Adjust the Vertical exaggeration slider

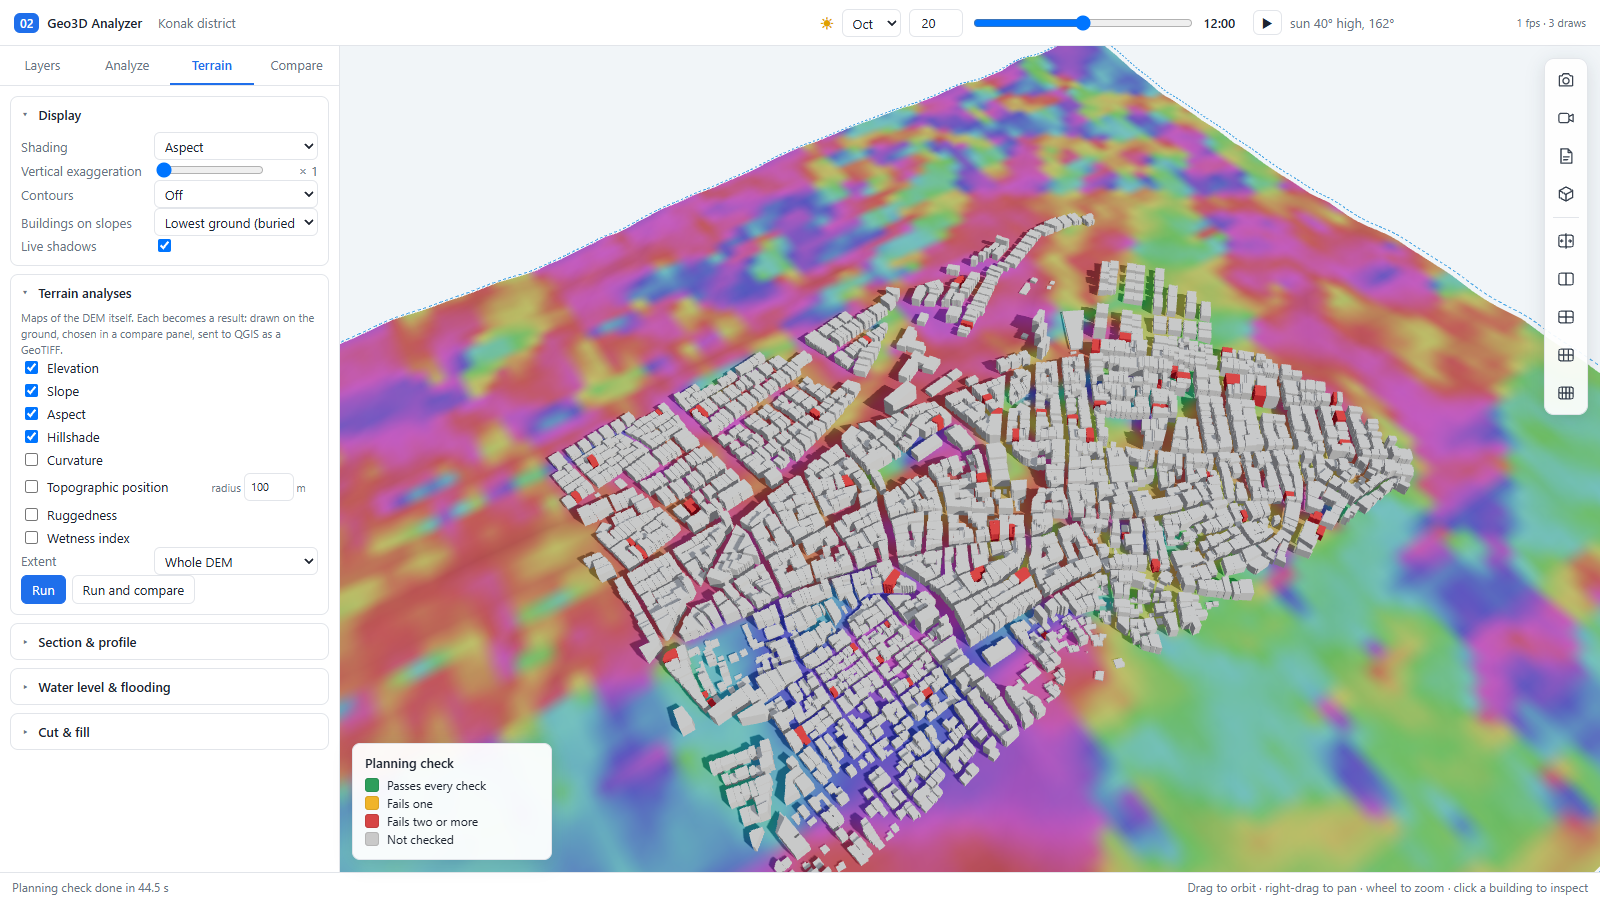tap(210, 171)
